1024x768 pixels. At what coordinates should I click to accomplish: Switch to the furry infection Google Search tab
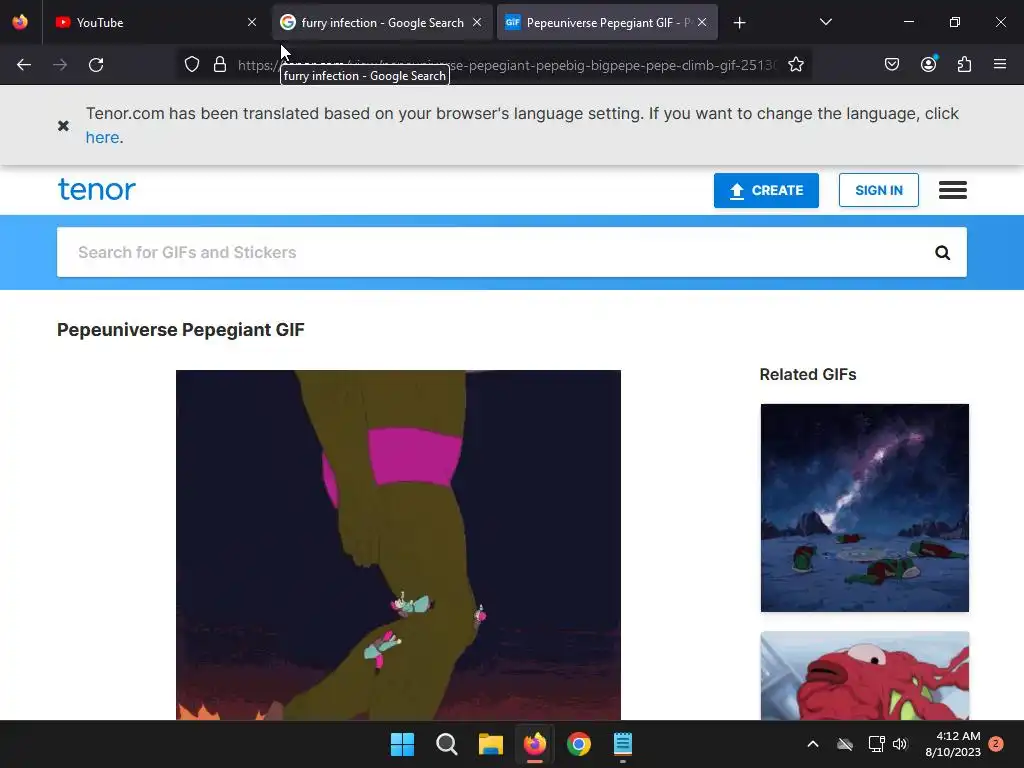[382, 22]
